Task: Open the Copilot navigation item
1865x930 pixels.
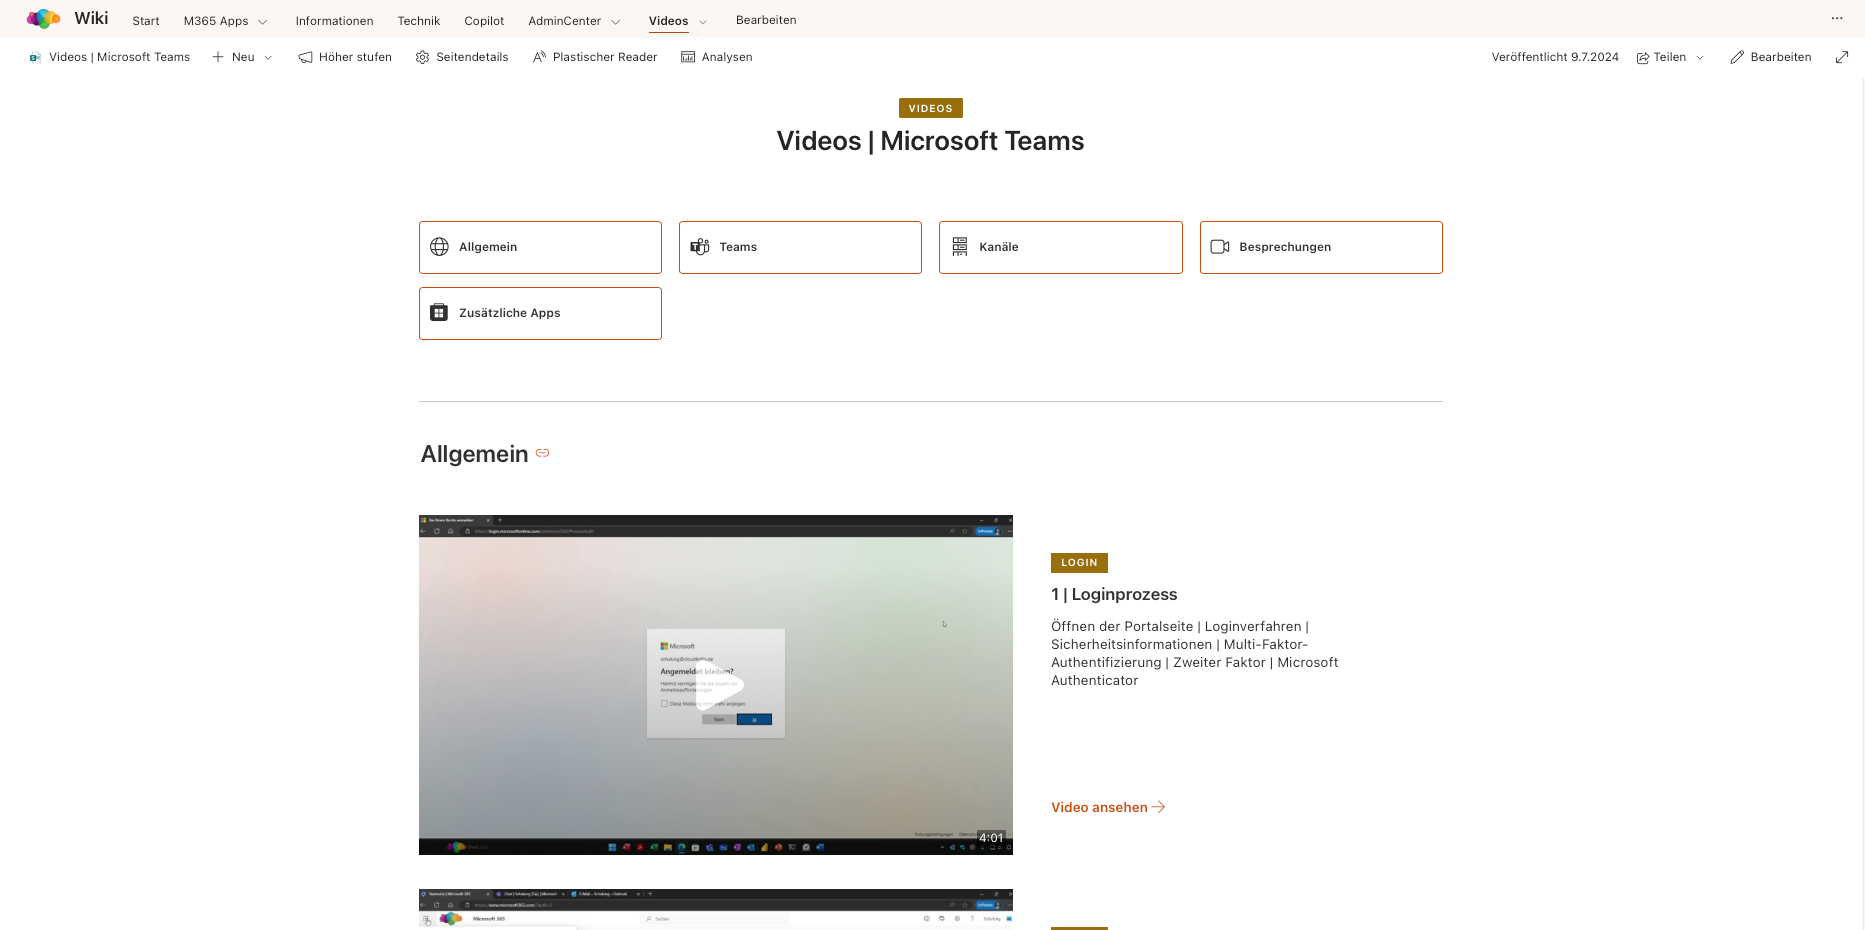Action: [484, 21]
